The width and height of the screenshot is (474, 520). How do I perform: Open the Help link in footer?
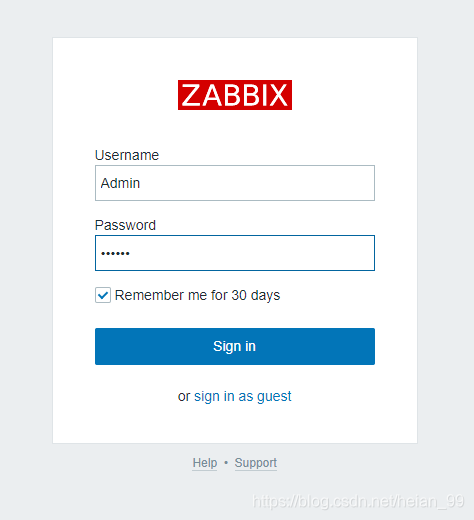click(x=205, y=463)
